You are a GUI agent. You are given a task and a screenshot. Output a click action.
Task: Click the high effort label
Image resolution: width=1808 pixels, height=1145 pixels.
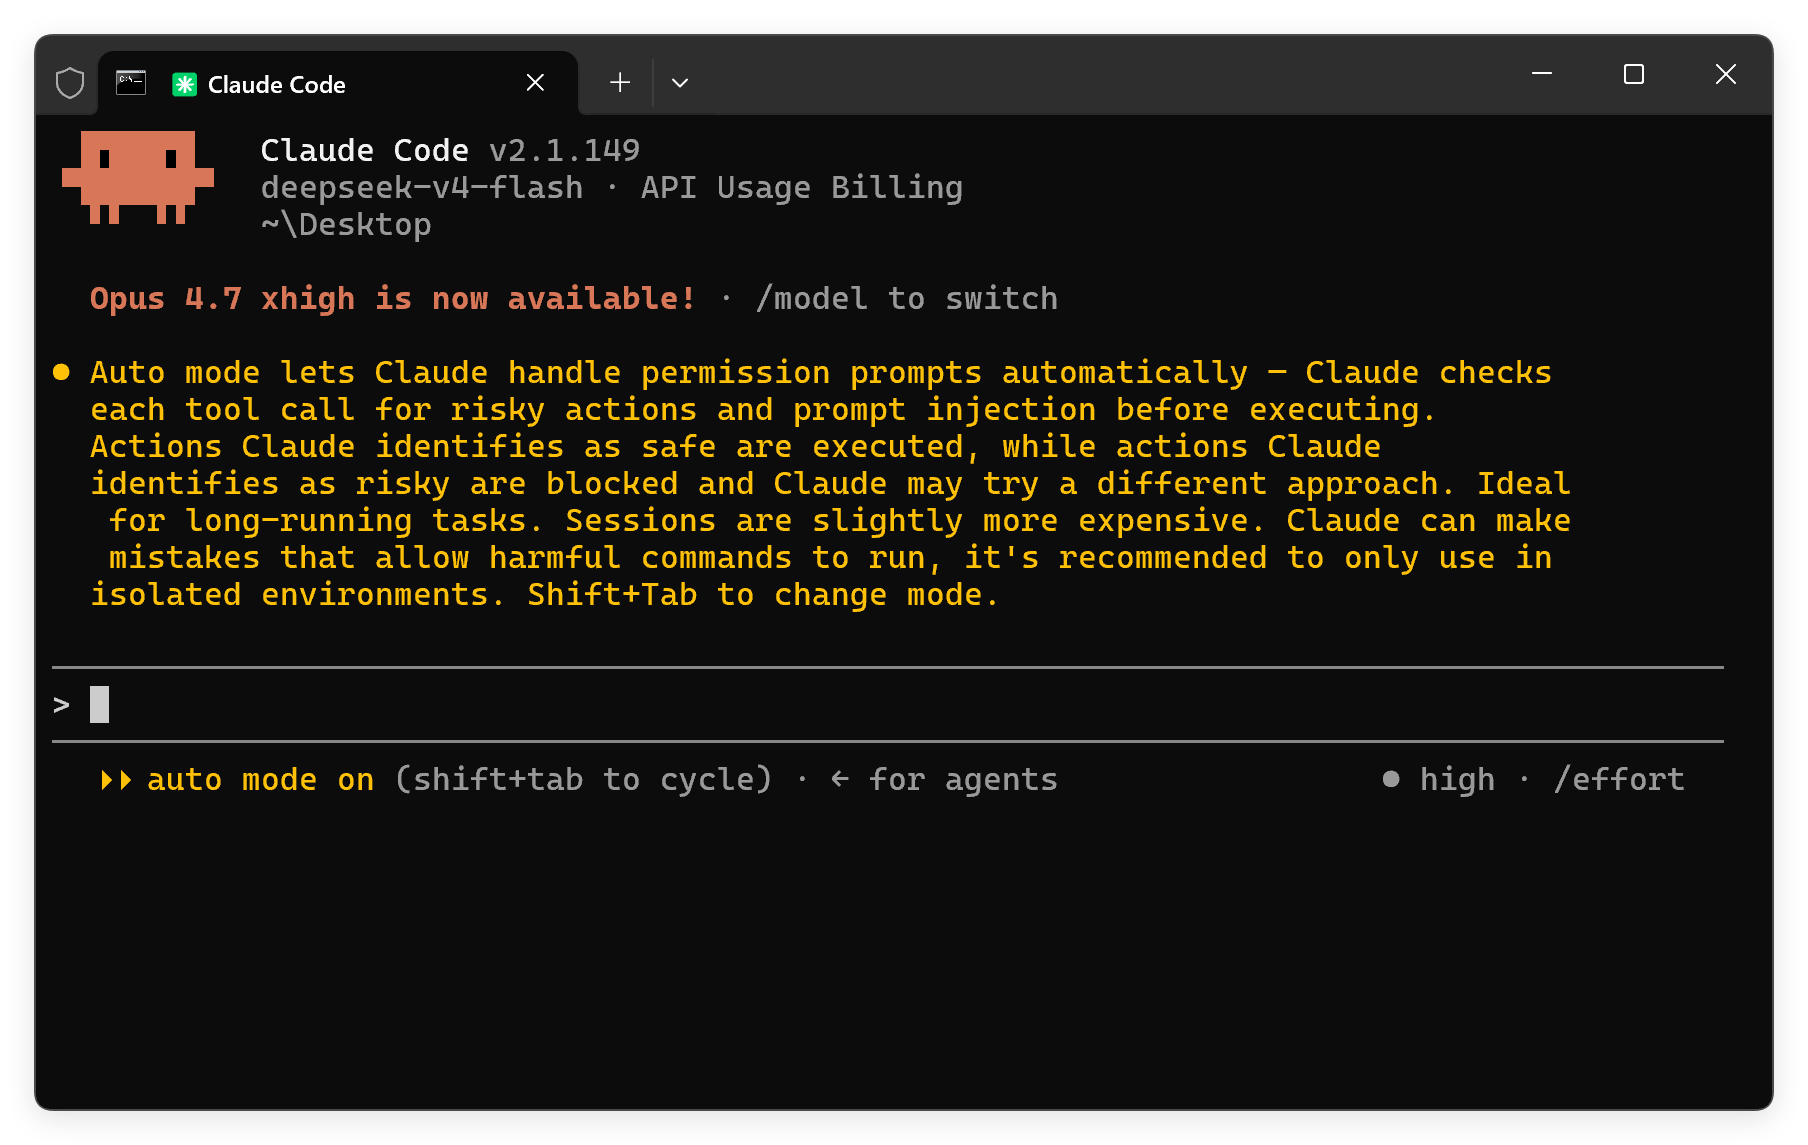click(x=1458, y=780)
